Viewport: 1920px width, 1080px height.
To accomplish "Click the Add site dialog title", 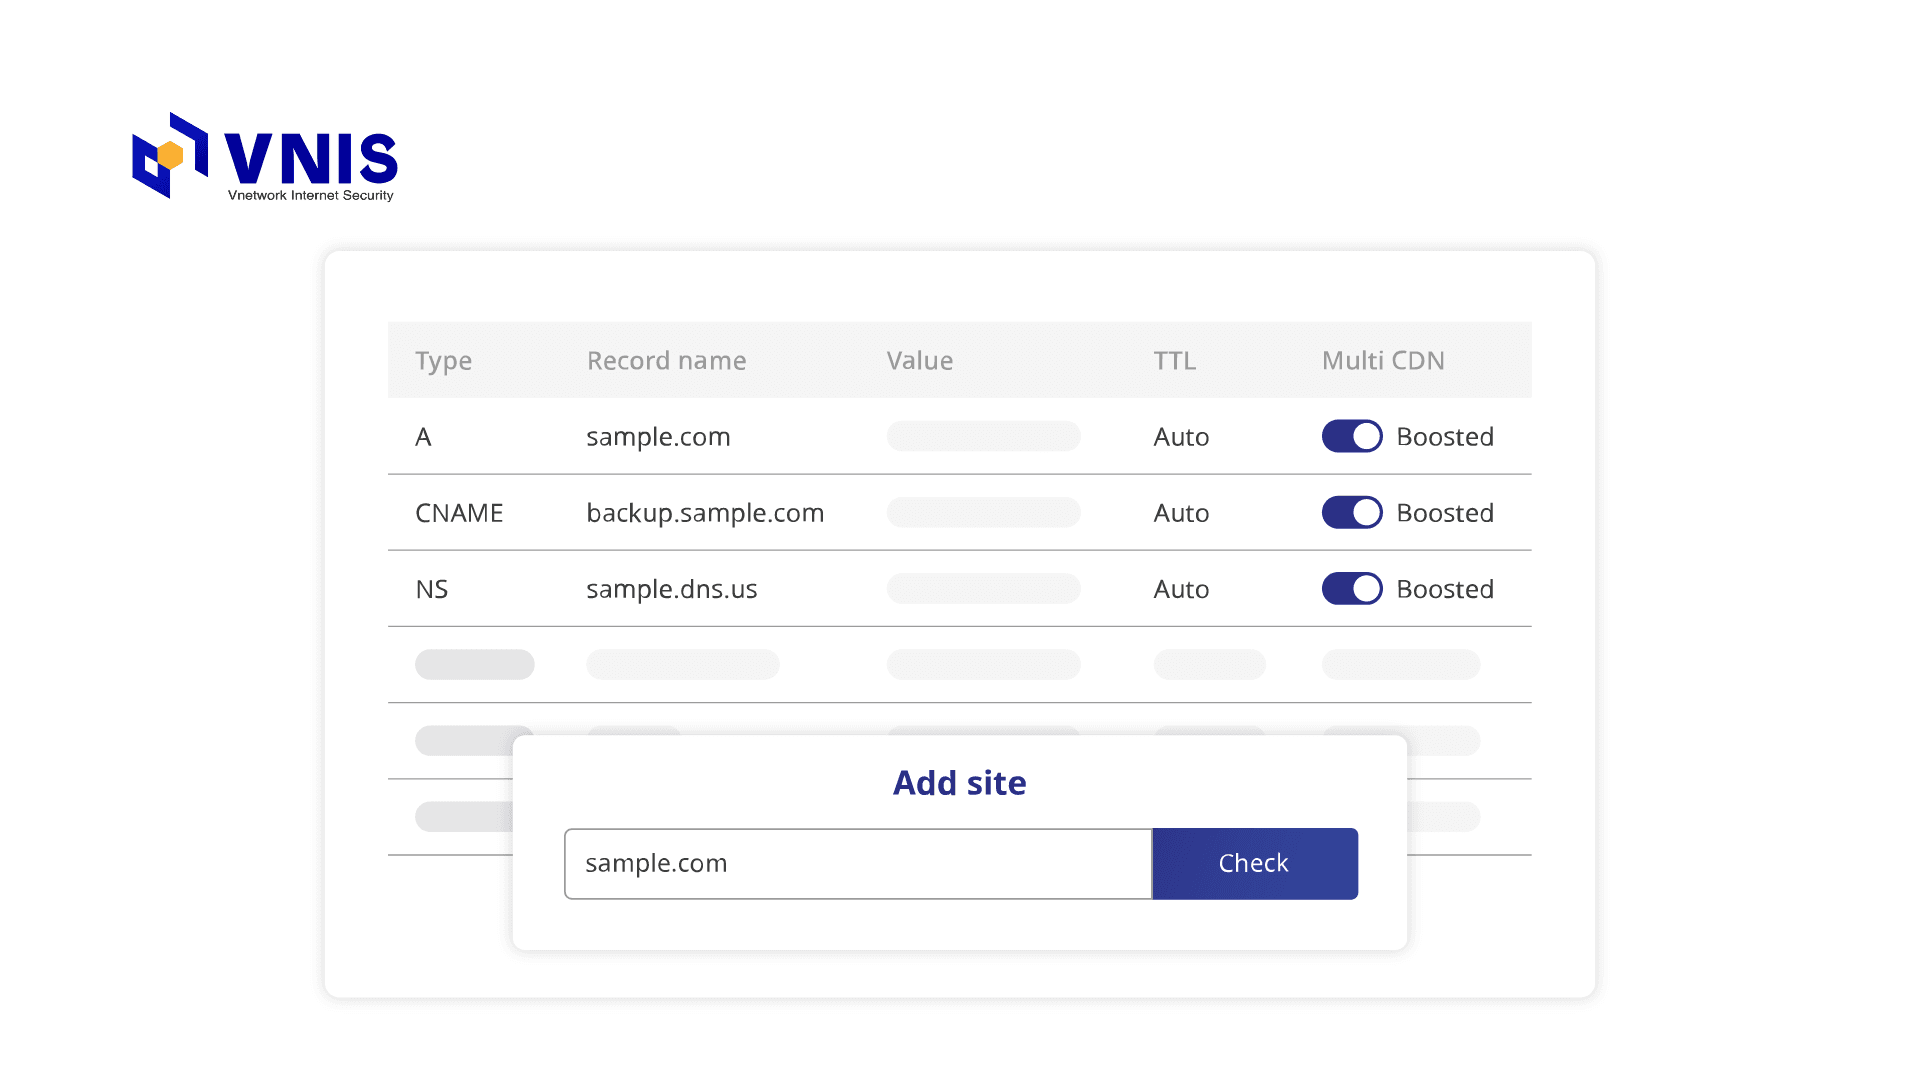I will tap(958, 783).
